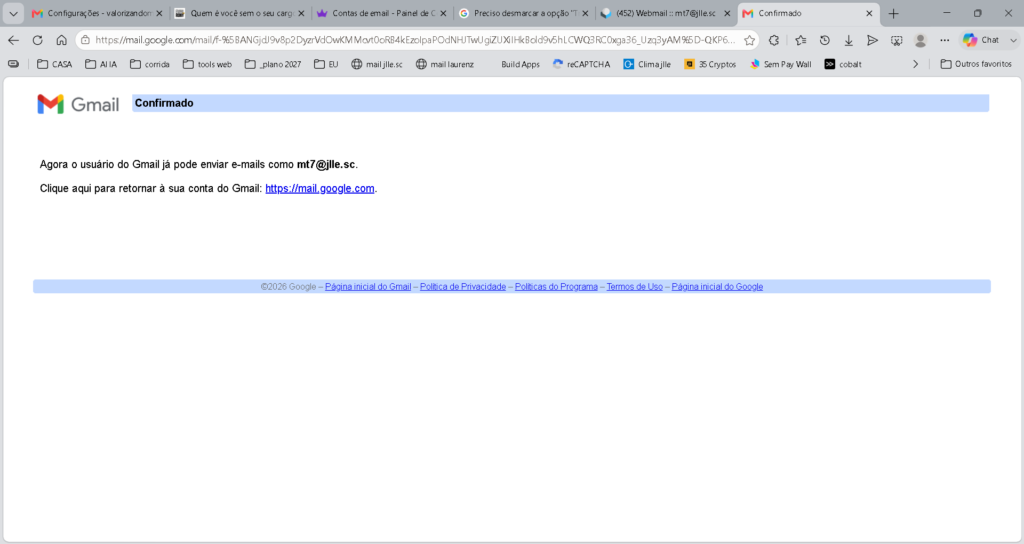1024x544 pixels.
Task: Open the Clima jlle bookmark
Action: (x=647, y=64)
